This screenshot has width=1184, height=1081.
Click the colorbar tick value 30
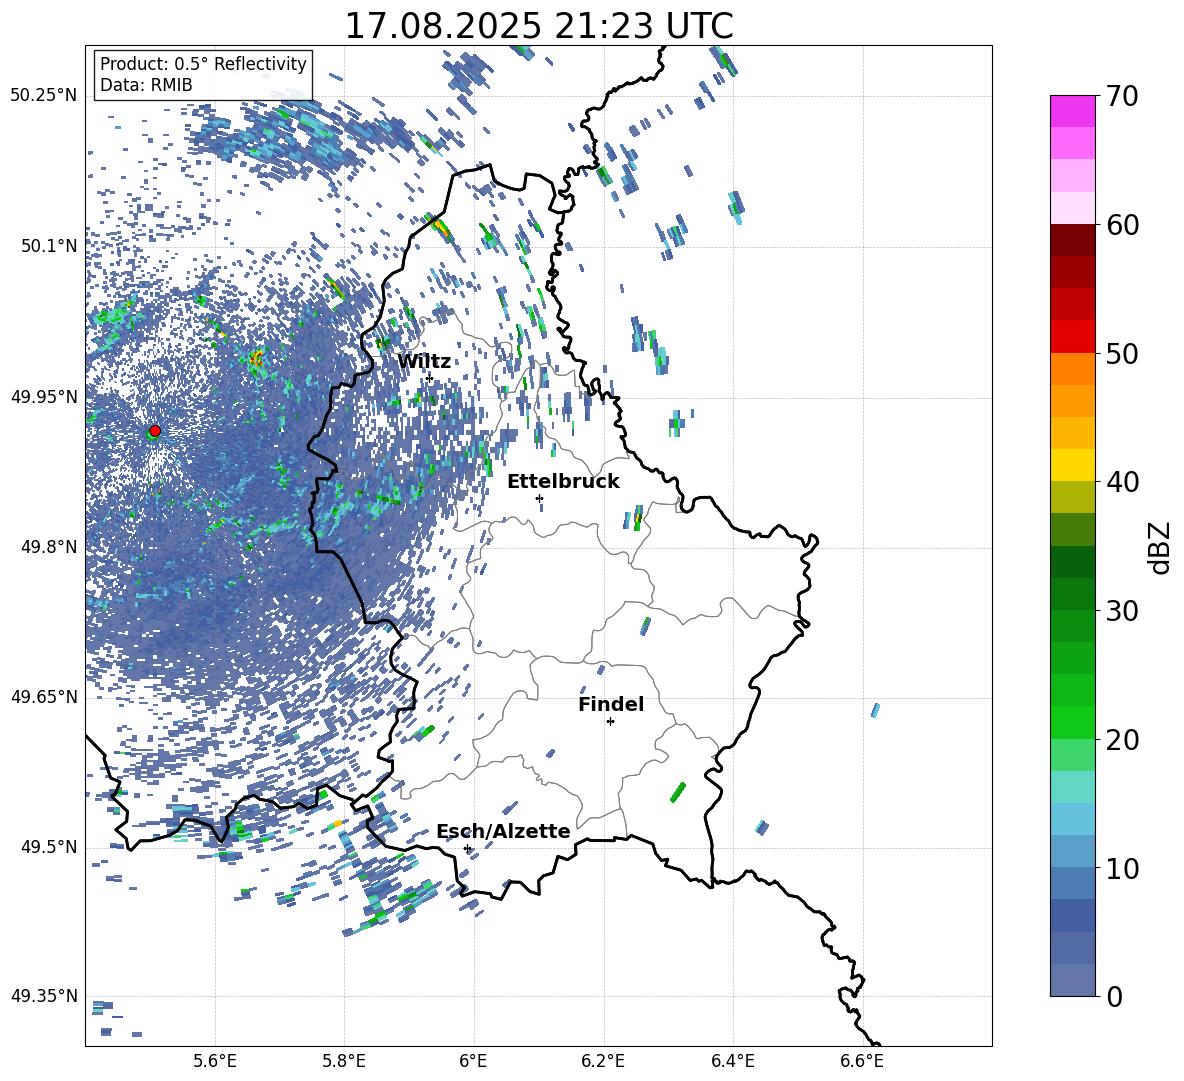pos(1121,611)
